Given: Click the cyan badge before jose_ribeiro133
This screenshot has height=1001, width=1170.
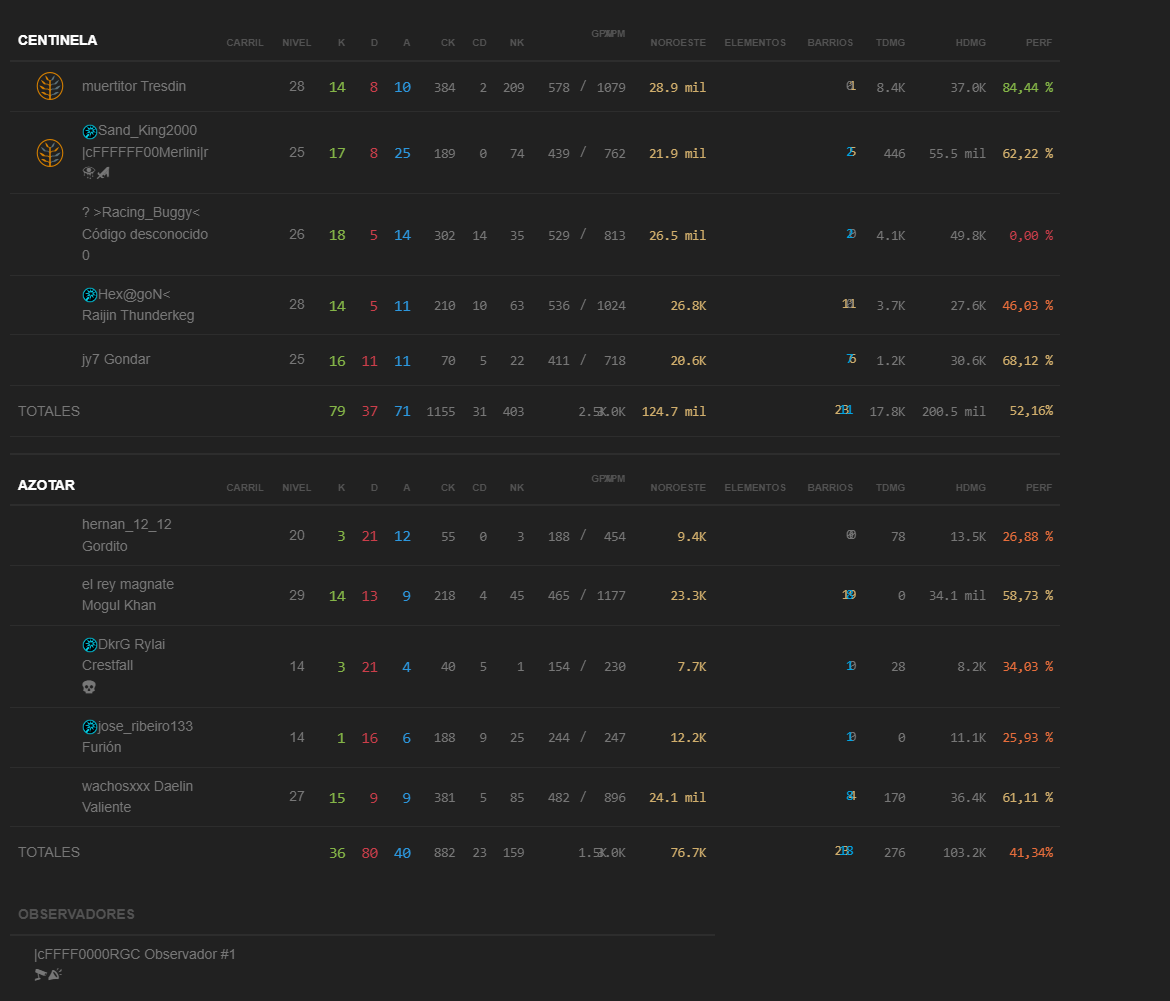Looking at the screenshot, I should click(x=89, y=727).
